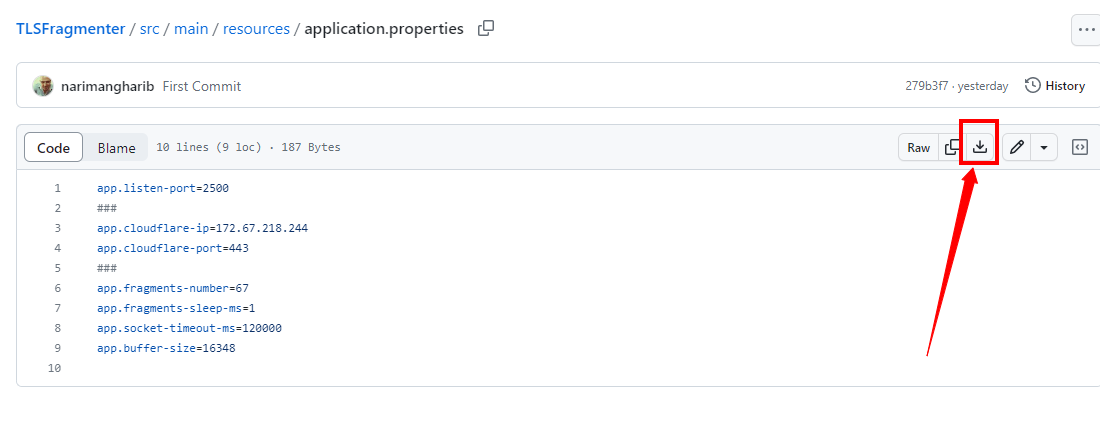Click the History clock icon
The image size is (1100, 440).
pos(1033,86)
